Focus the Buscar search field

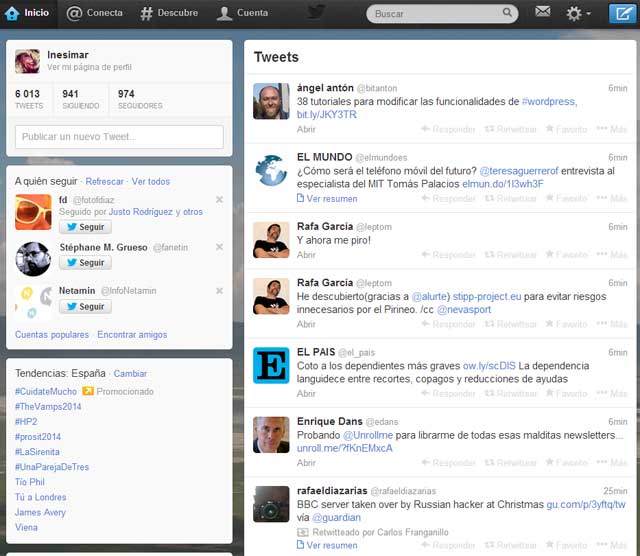[442, 13]
